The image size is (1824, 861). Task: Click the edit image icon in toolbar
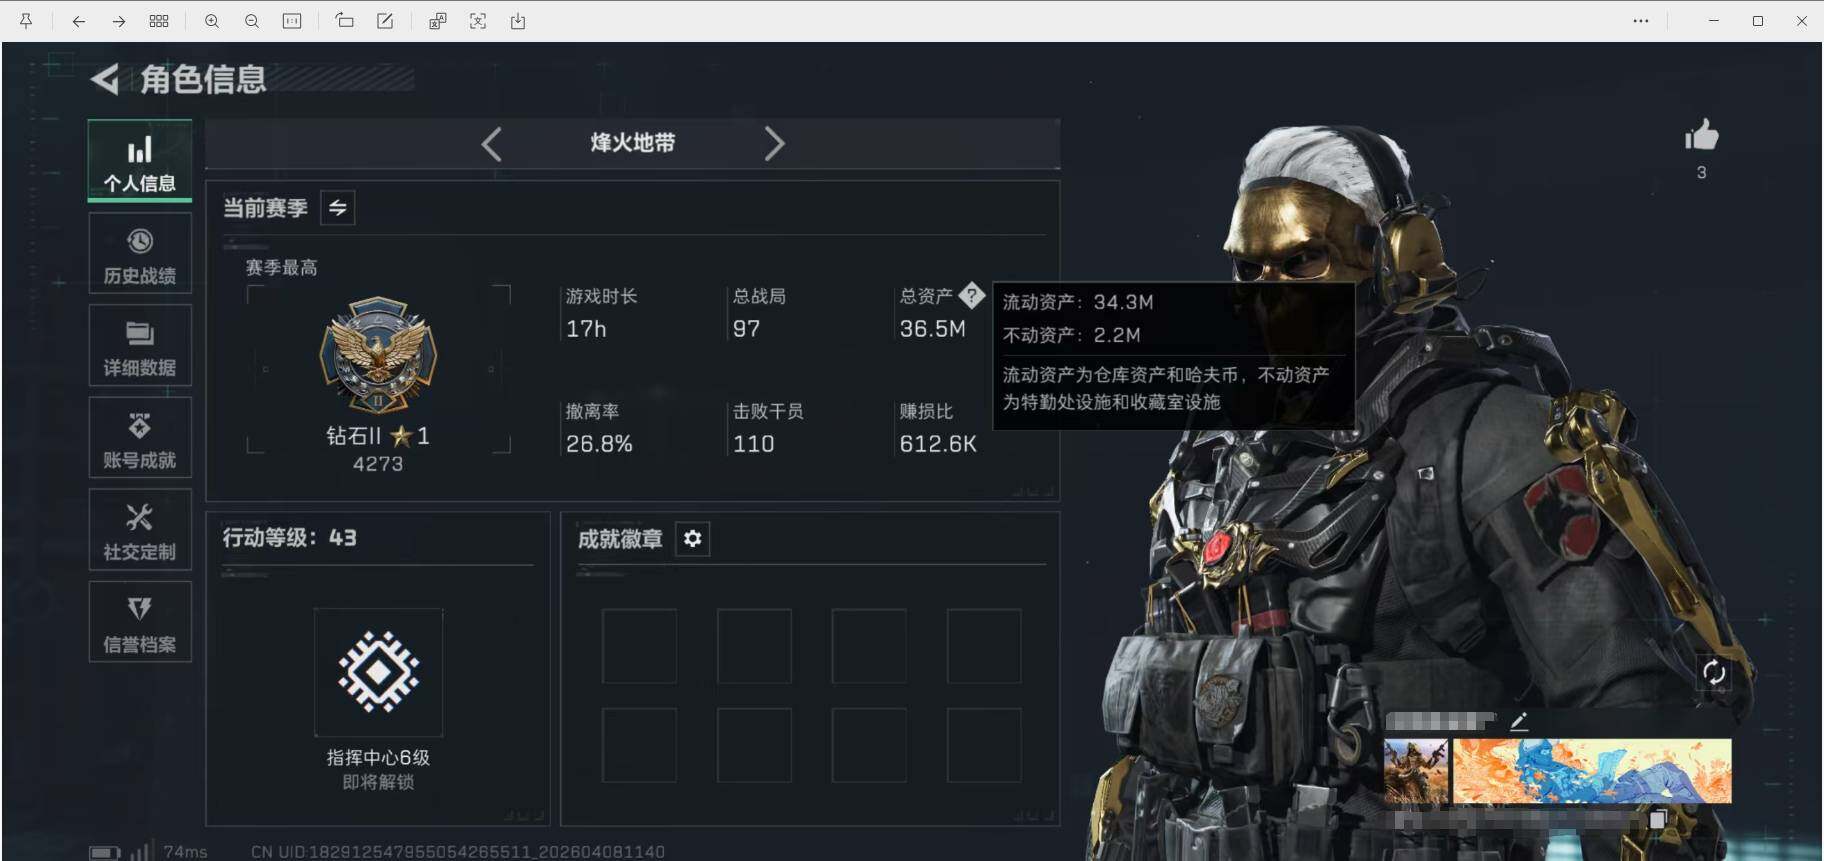[x=385, y=21]
